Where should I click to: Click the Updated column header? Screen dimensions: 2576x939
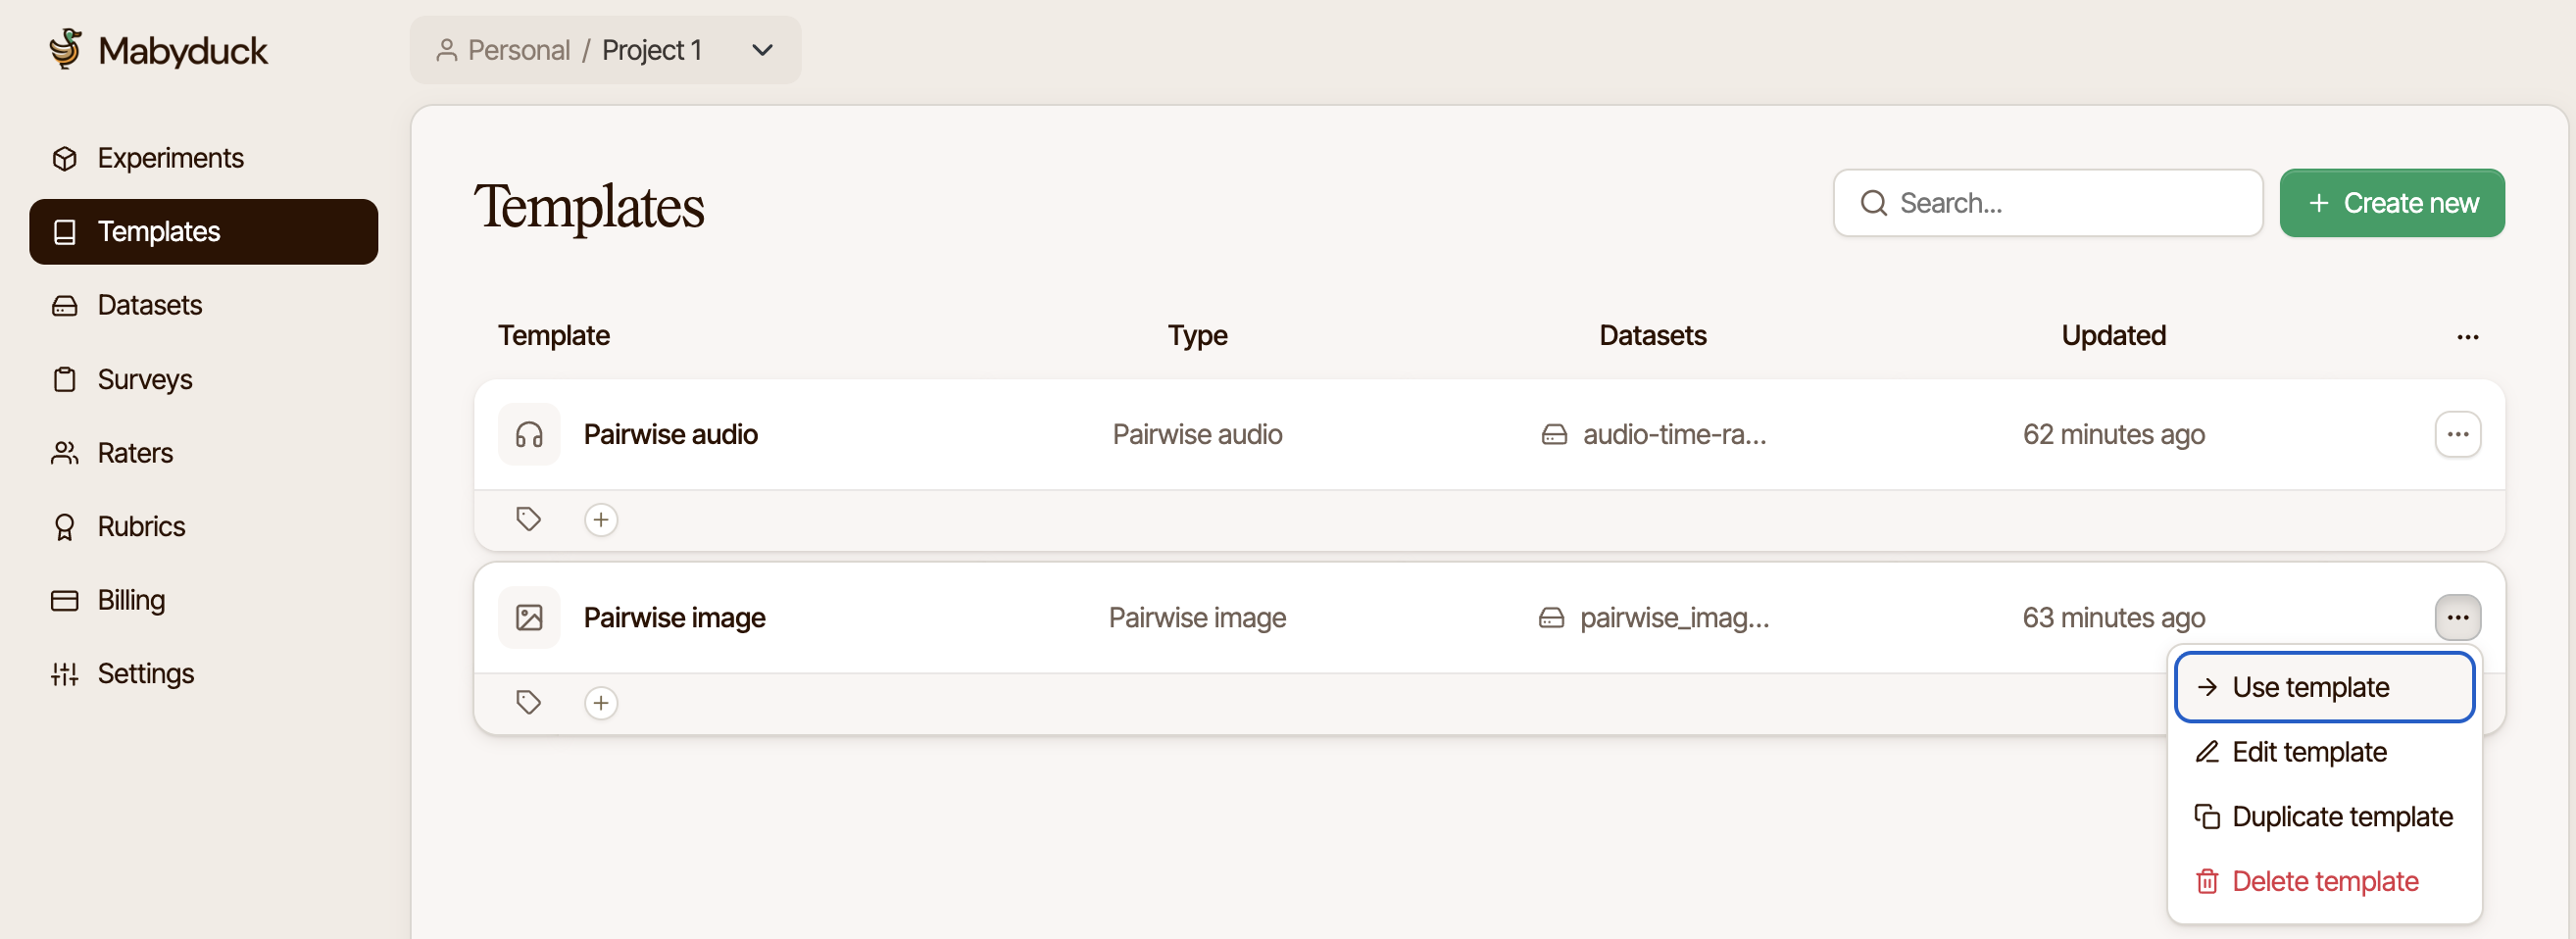pyautogui.click(x=2113, y=336)
